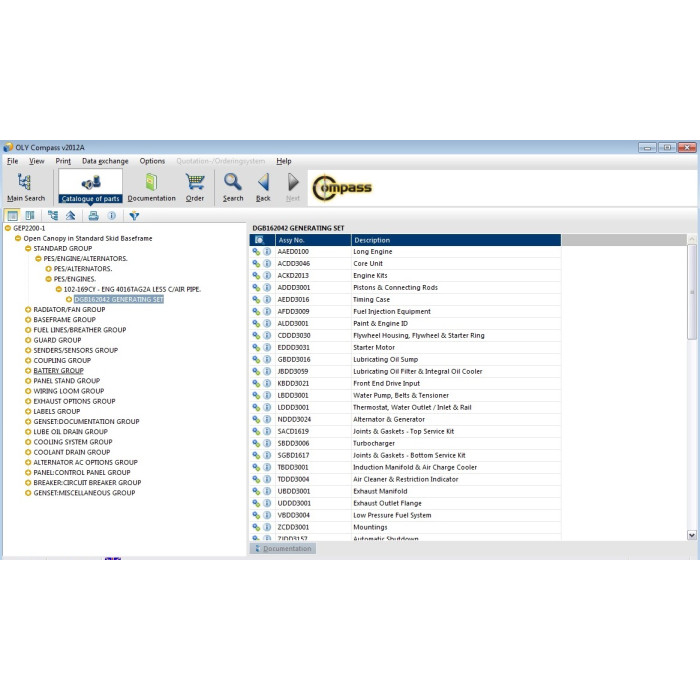Select LABELS GROUP in the tree
The height and width of the screenshot is (700, 700).
coord(57,412)
